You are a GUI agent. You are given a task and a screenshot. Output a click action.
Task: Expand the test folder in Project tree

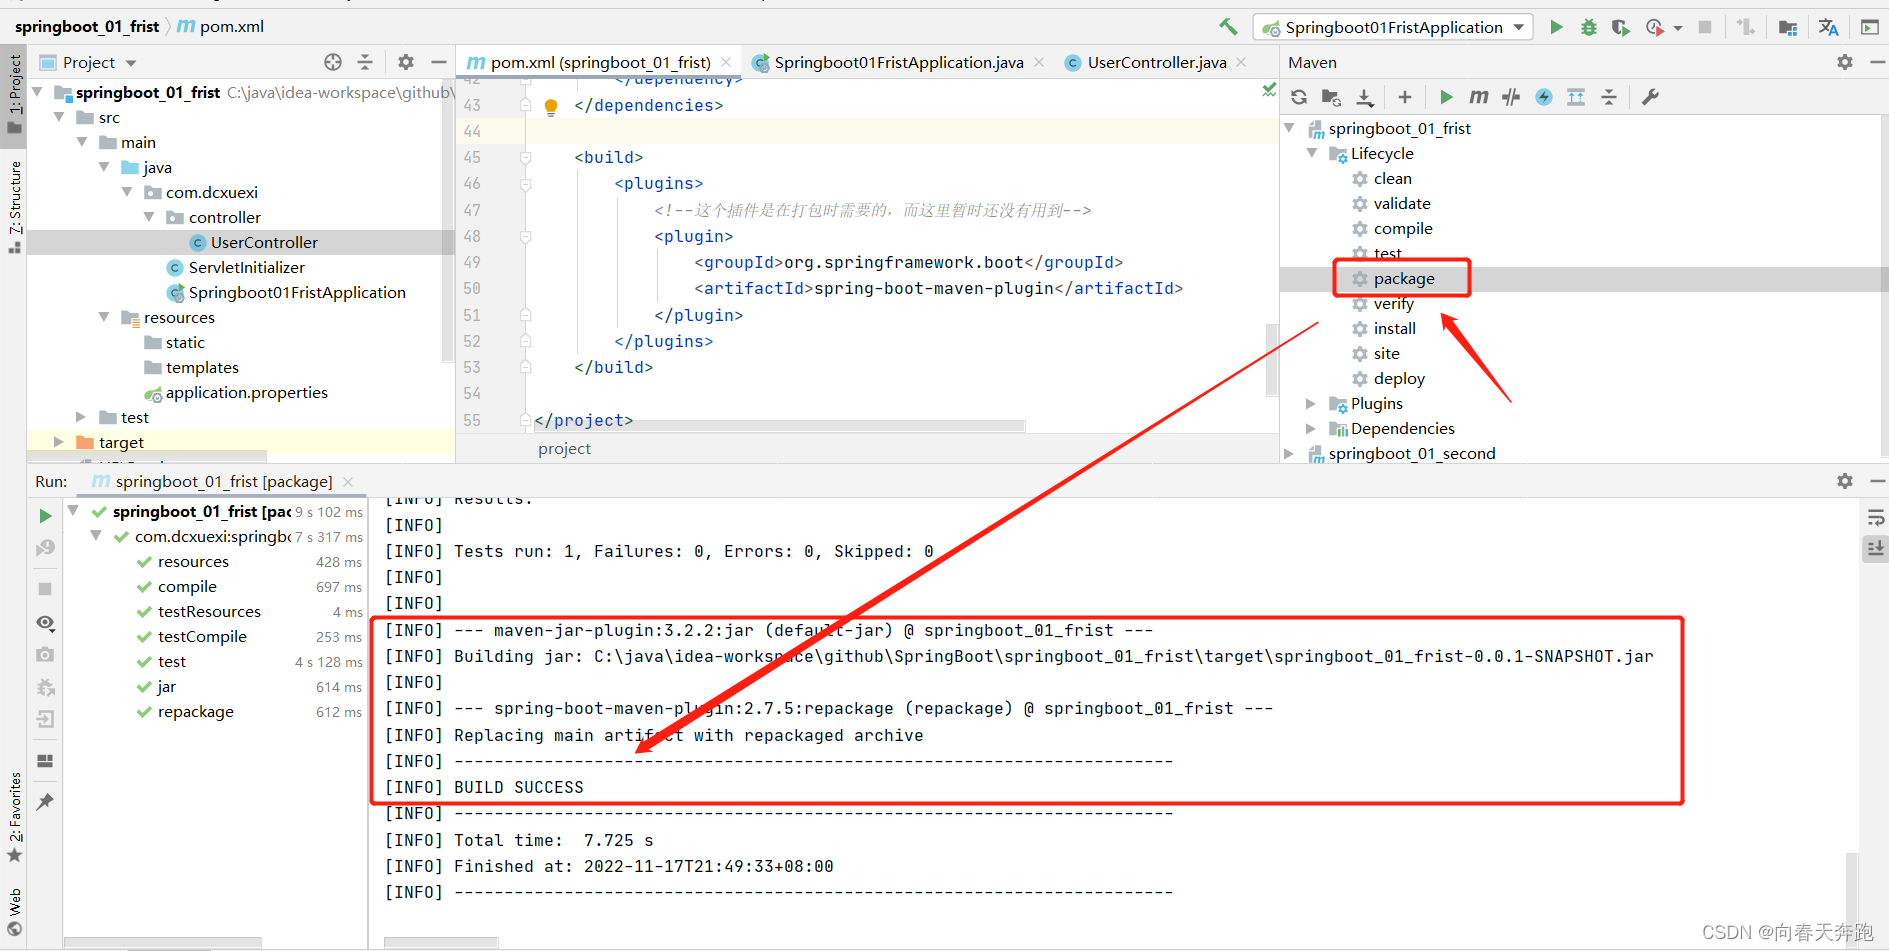(x=81, y=417)
